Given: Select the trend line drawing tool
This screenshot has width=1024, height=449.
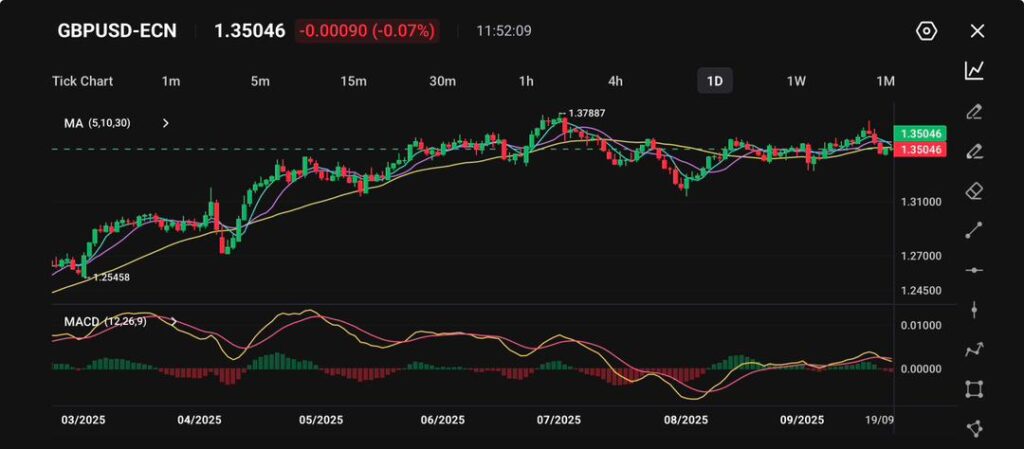Looking at the screenshot, I should coord(974,230).
